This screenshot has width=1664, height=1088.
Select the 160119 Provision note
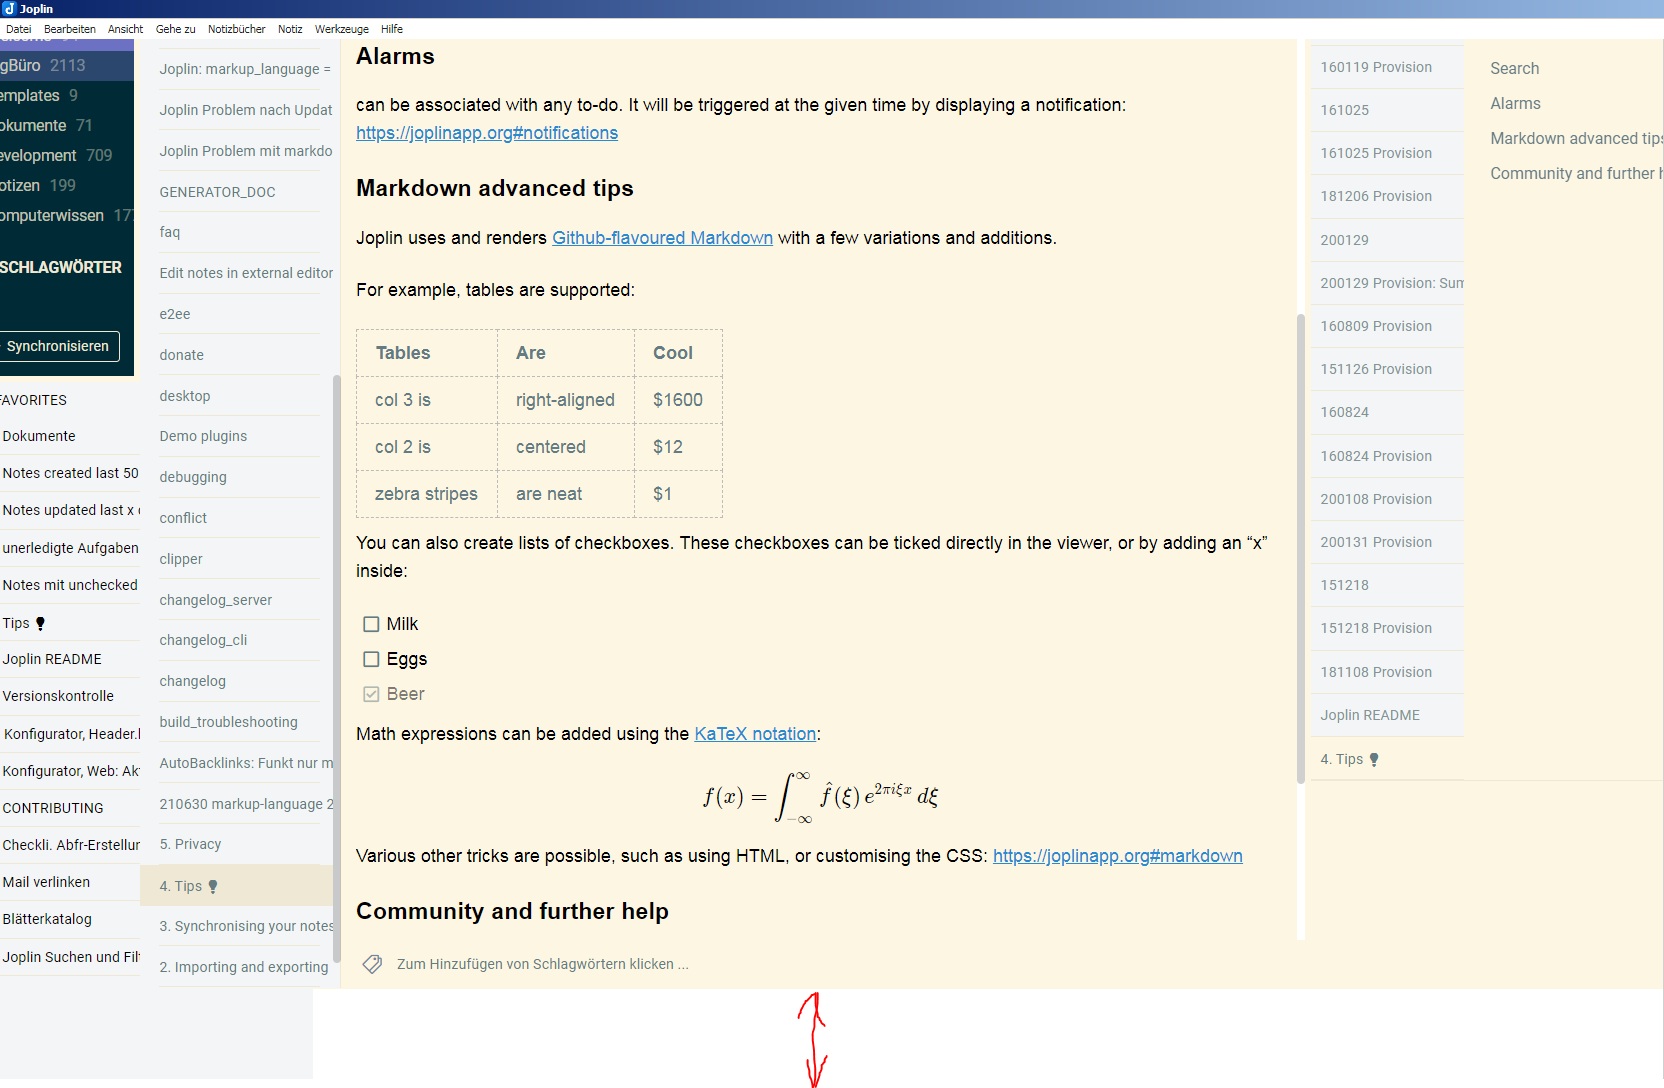(x=1377, y=66)
